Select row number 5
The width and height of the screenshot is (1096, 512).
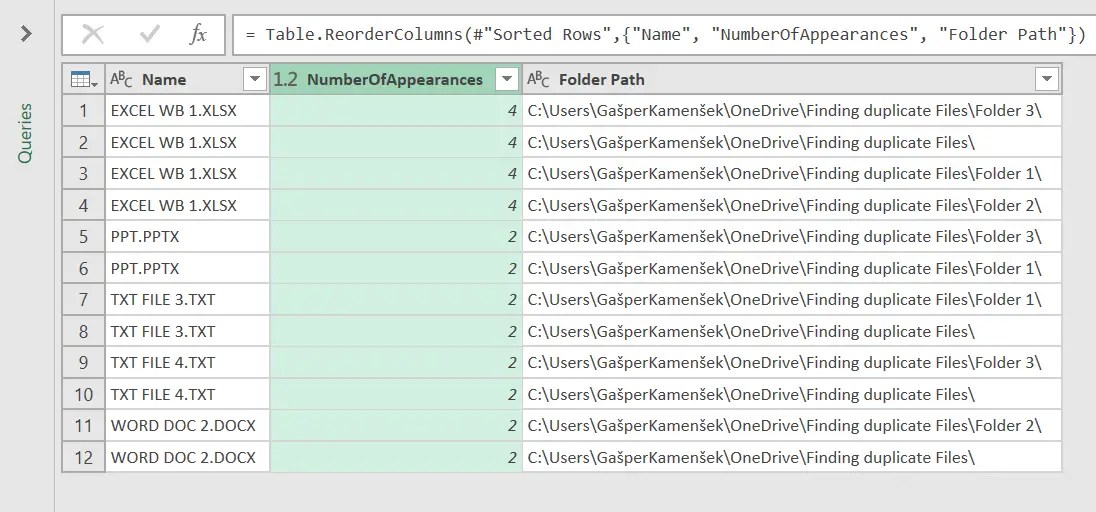point(84,236)
